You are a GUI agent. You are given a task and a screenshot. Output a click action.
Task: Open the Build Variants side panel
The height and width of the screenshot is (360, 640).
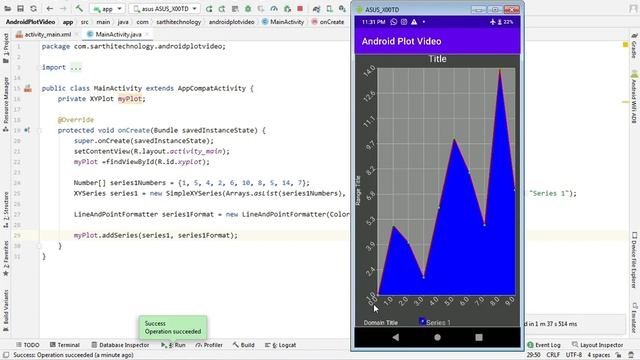[6, 311]
